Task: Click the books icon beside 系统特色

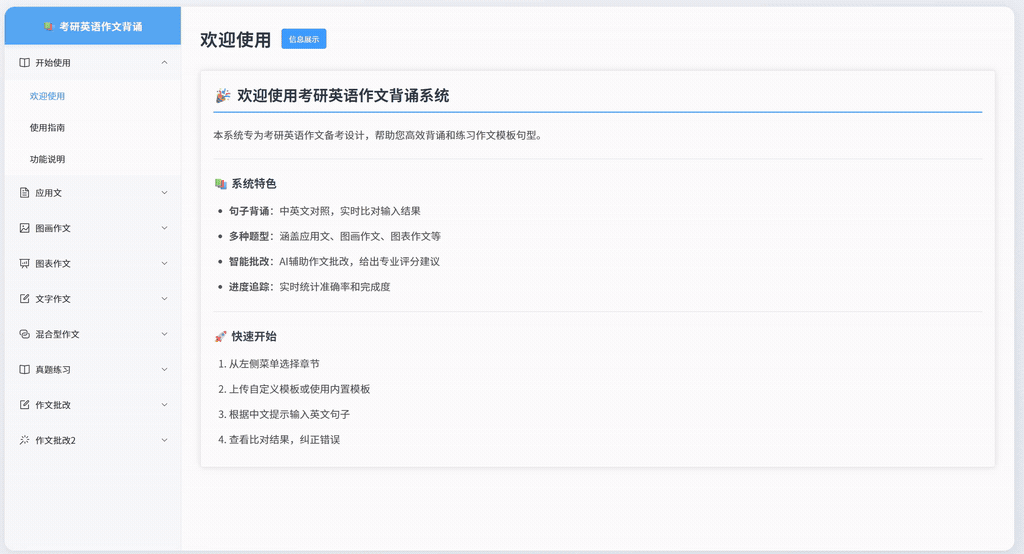Action: [221, 184]
